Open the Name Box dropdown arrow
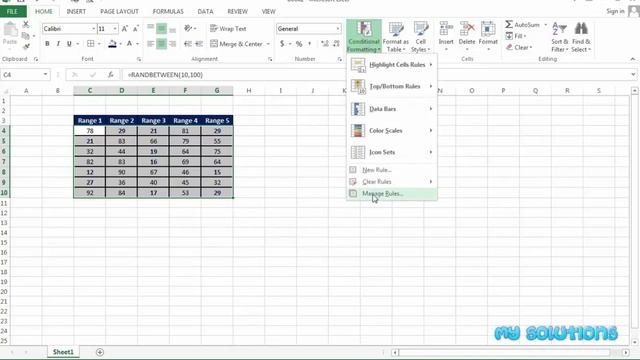The image size is (640, 360). [45, 75]
